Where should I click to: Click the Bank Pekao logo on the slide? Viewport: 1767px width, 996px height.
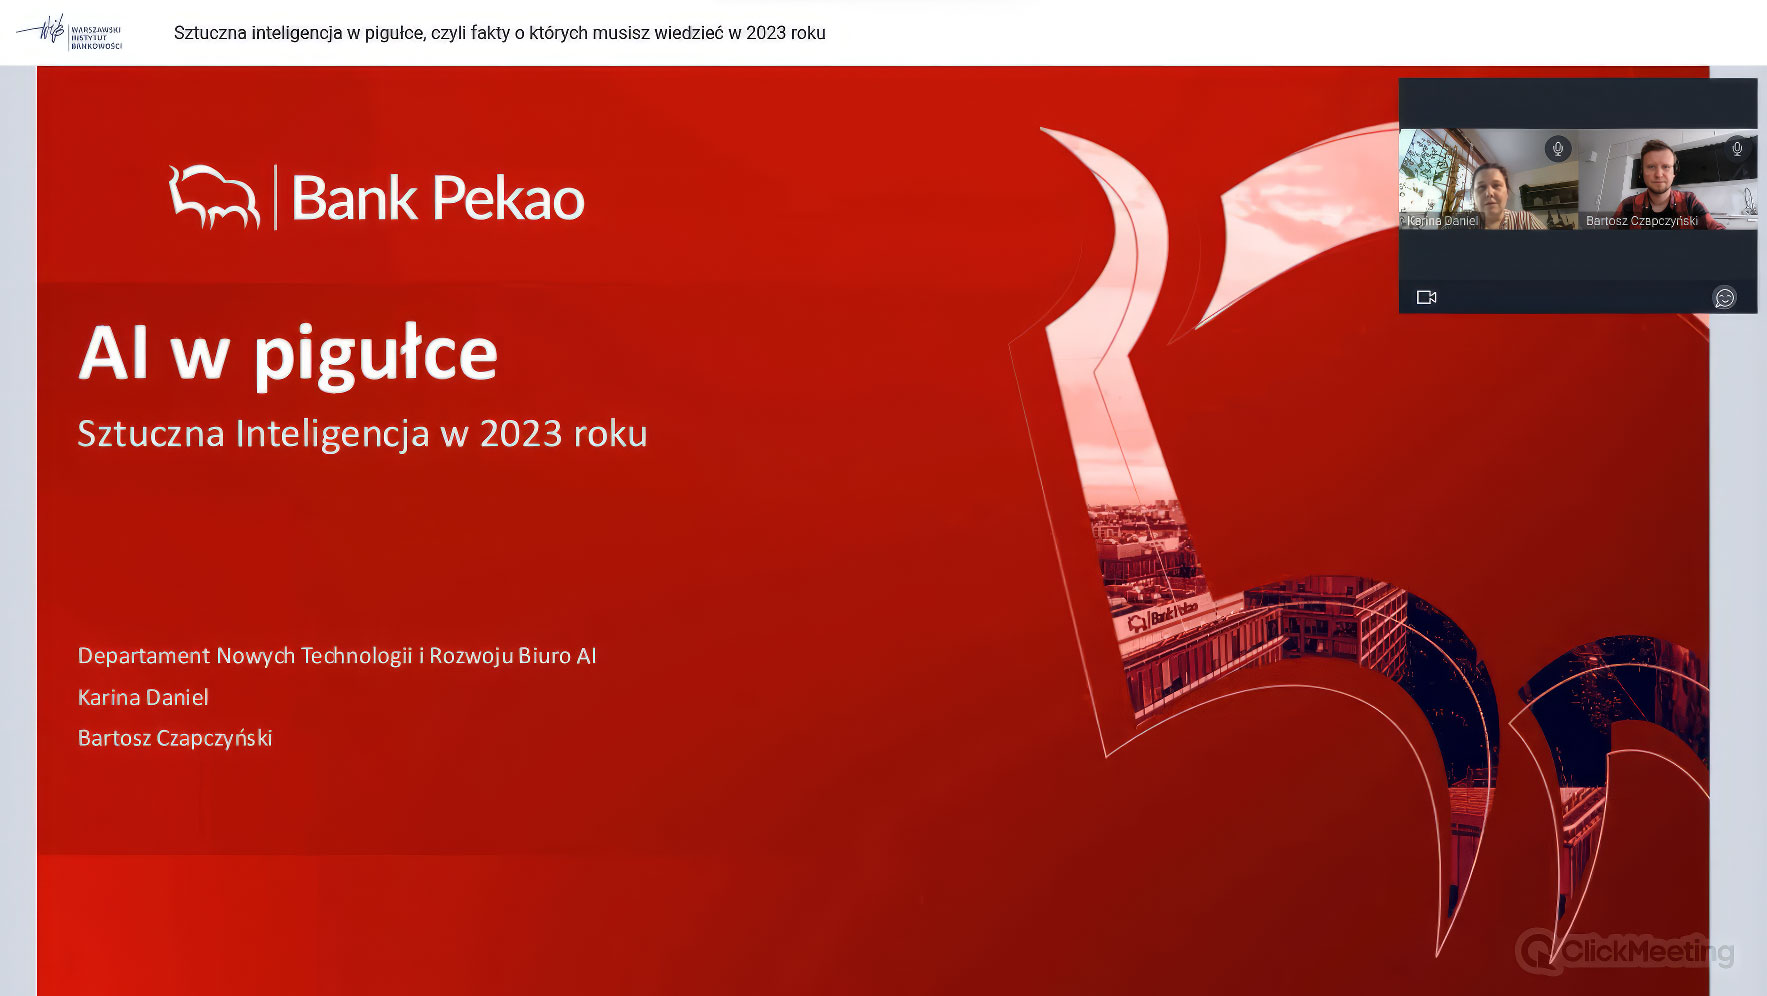tap(377, 198)
